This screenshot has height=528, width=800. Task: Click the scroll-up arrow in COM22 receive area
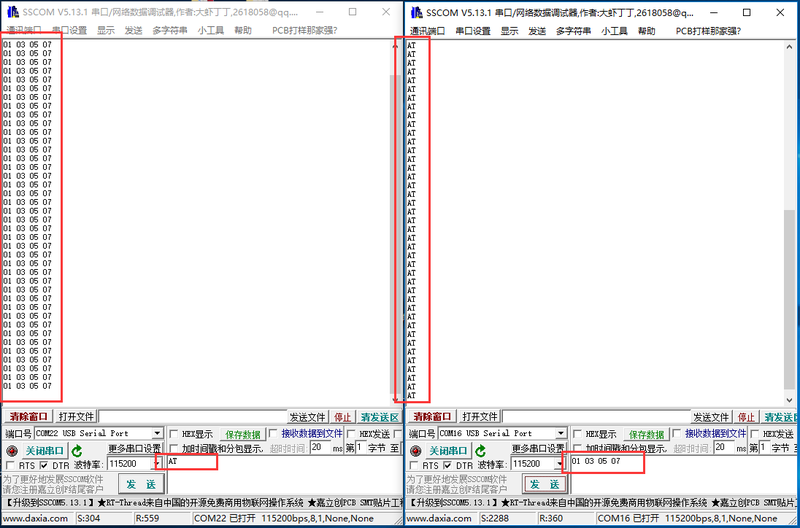pyautogui.click(x=394, y=46)
